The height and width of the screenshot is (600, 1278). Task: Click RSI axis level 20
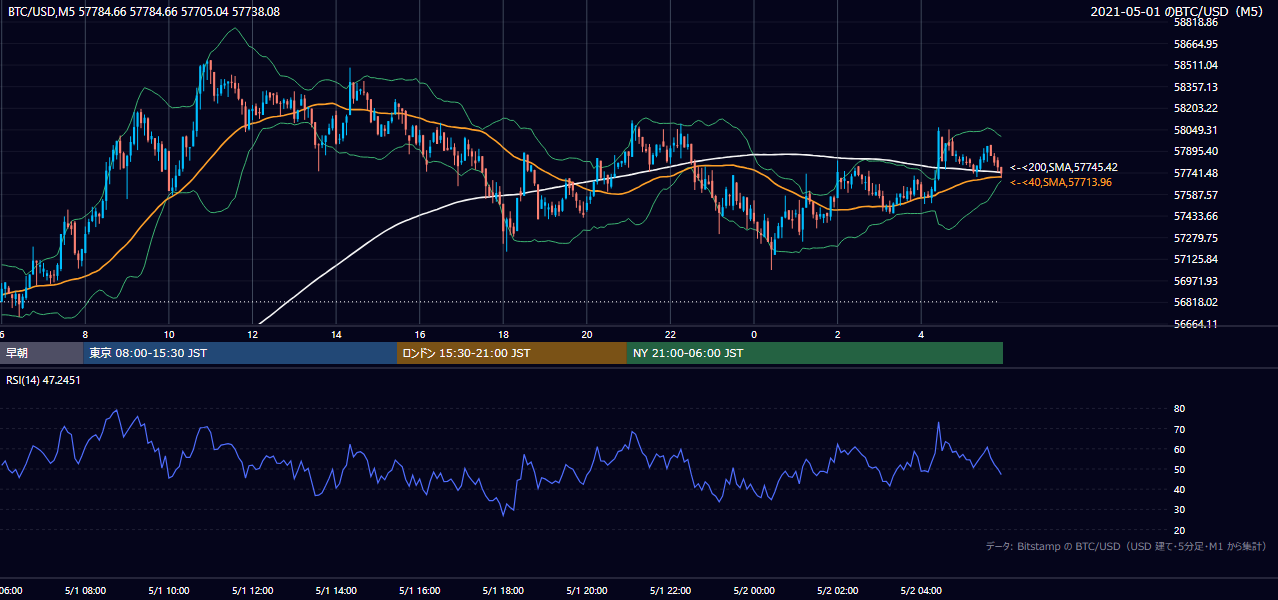[x=1179, y=530]
